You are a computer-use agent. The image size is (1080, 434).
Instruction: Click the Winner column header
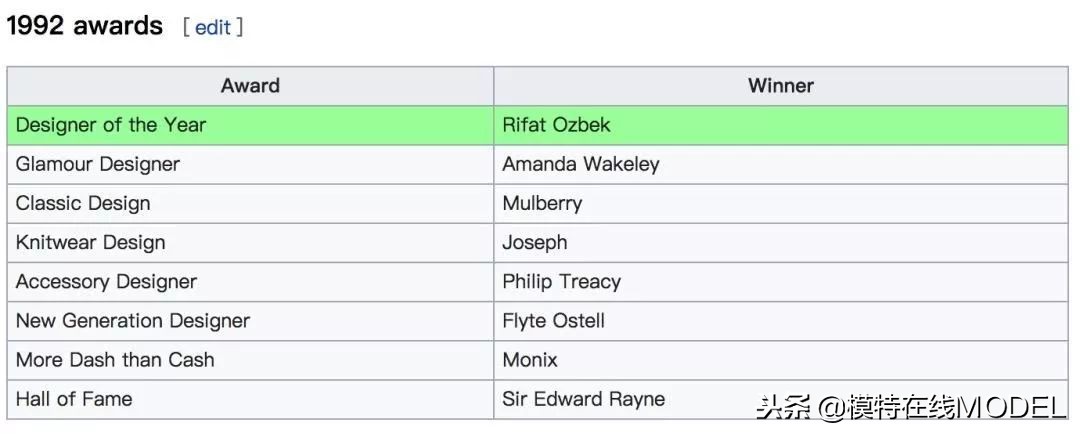780,86
